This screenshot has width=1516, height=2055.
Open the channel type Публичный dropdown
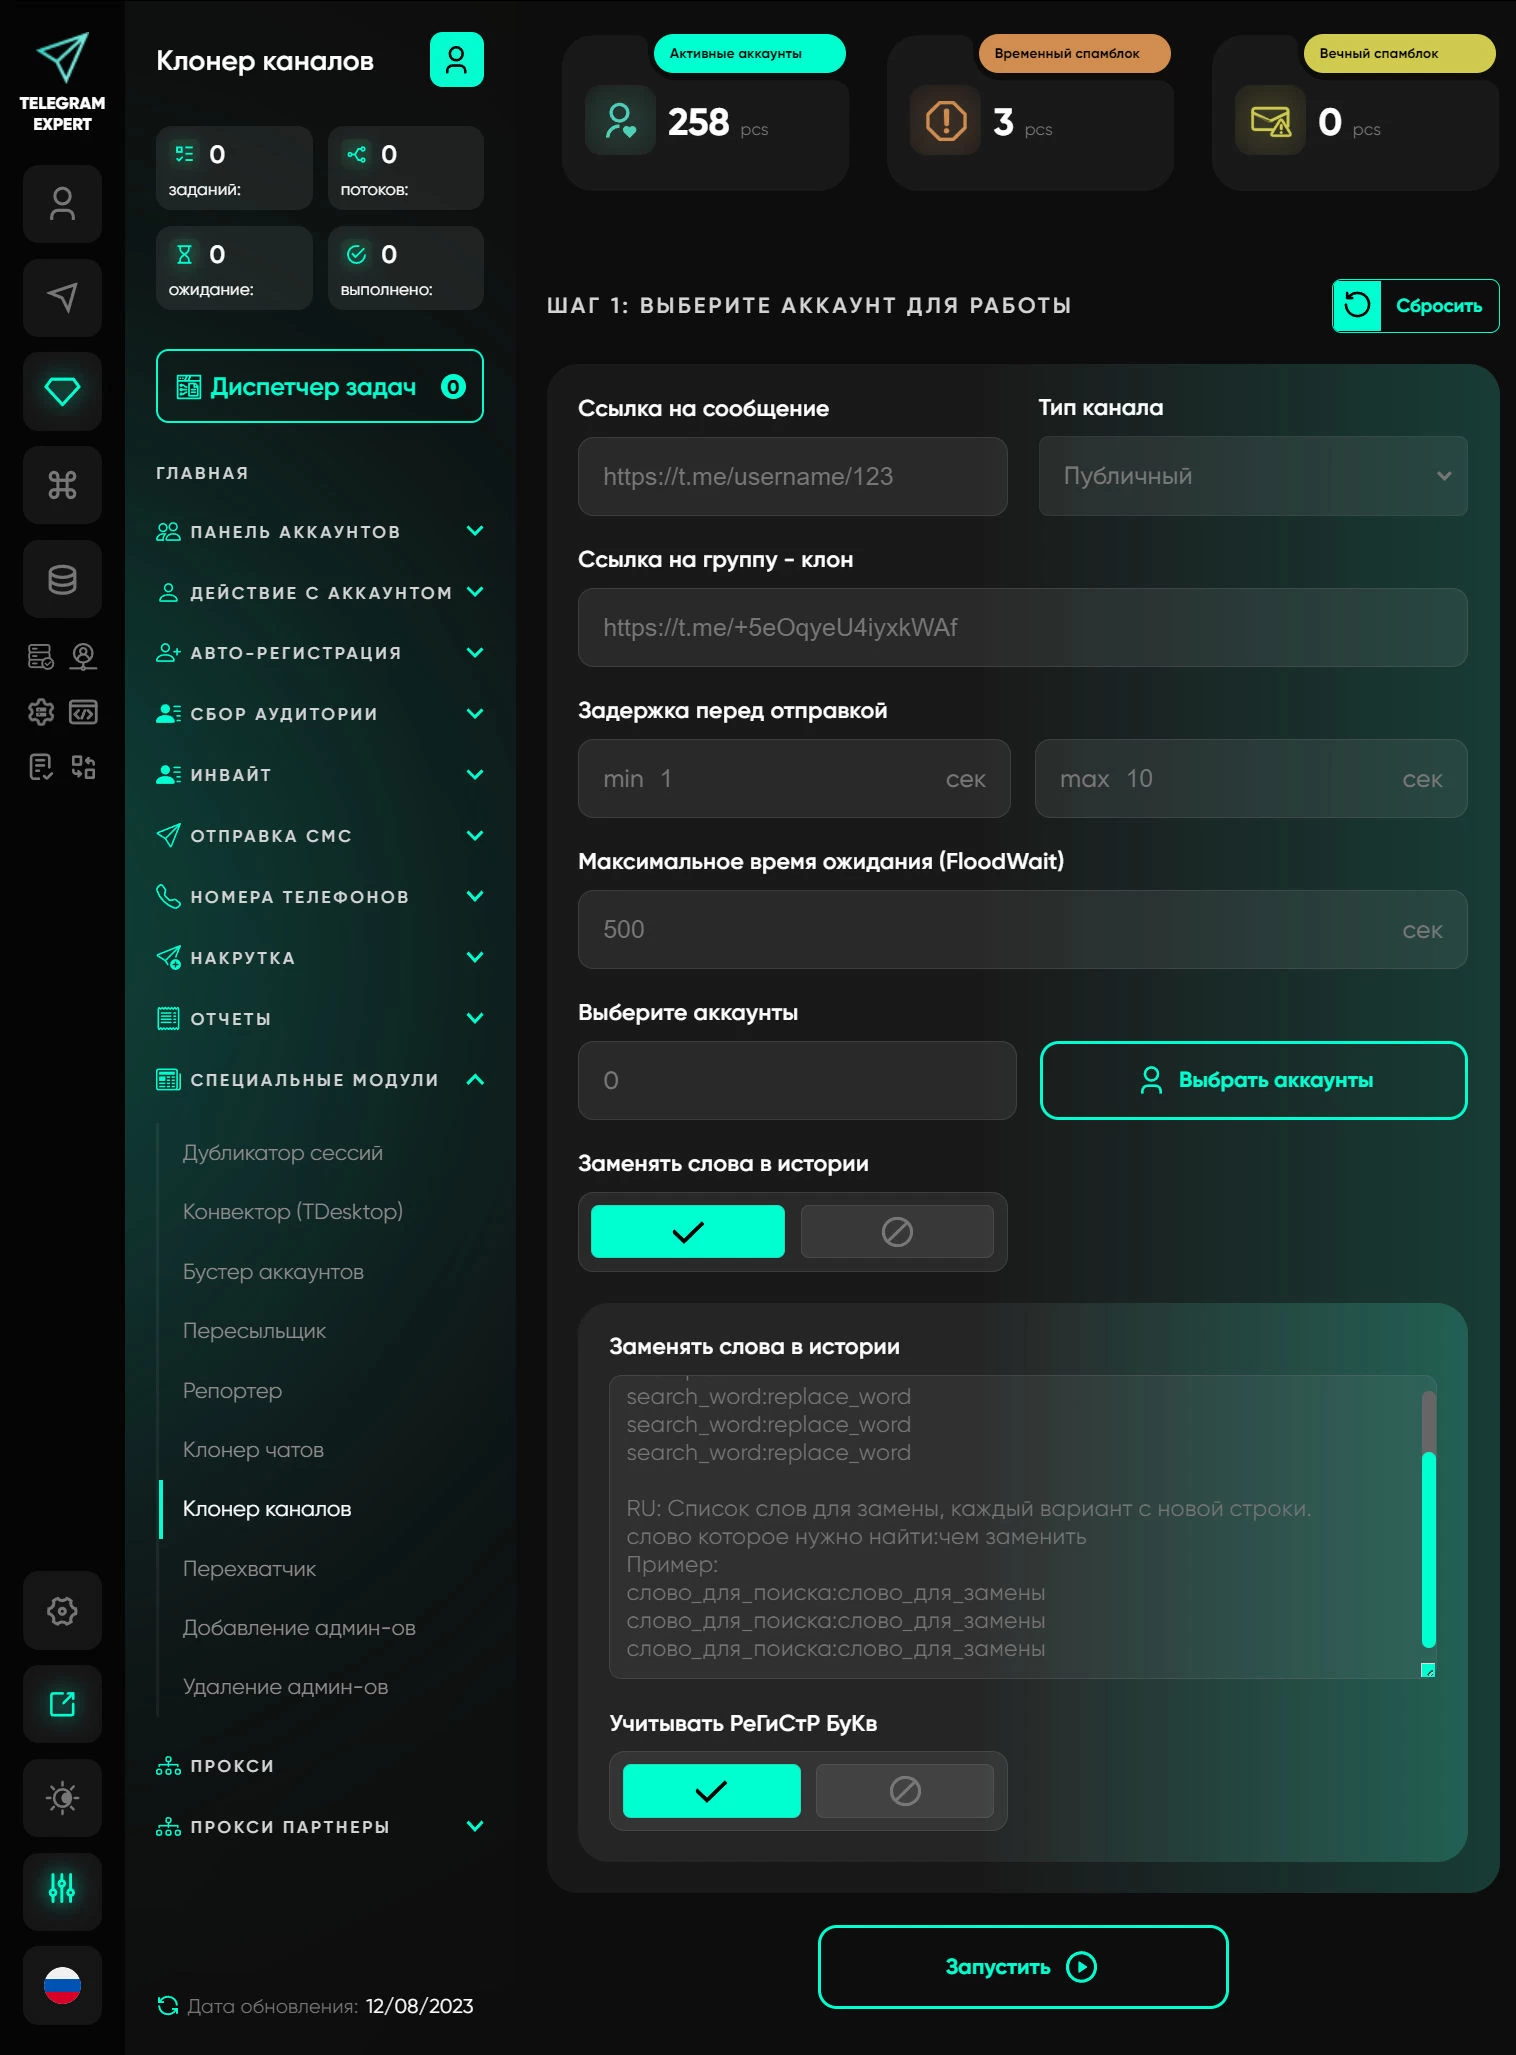pos(1253,476)
